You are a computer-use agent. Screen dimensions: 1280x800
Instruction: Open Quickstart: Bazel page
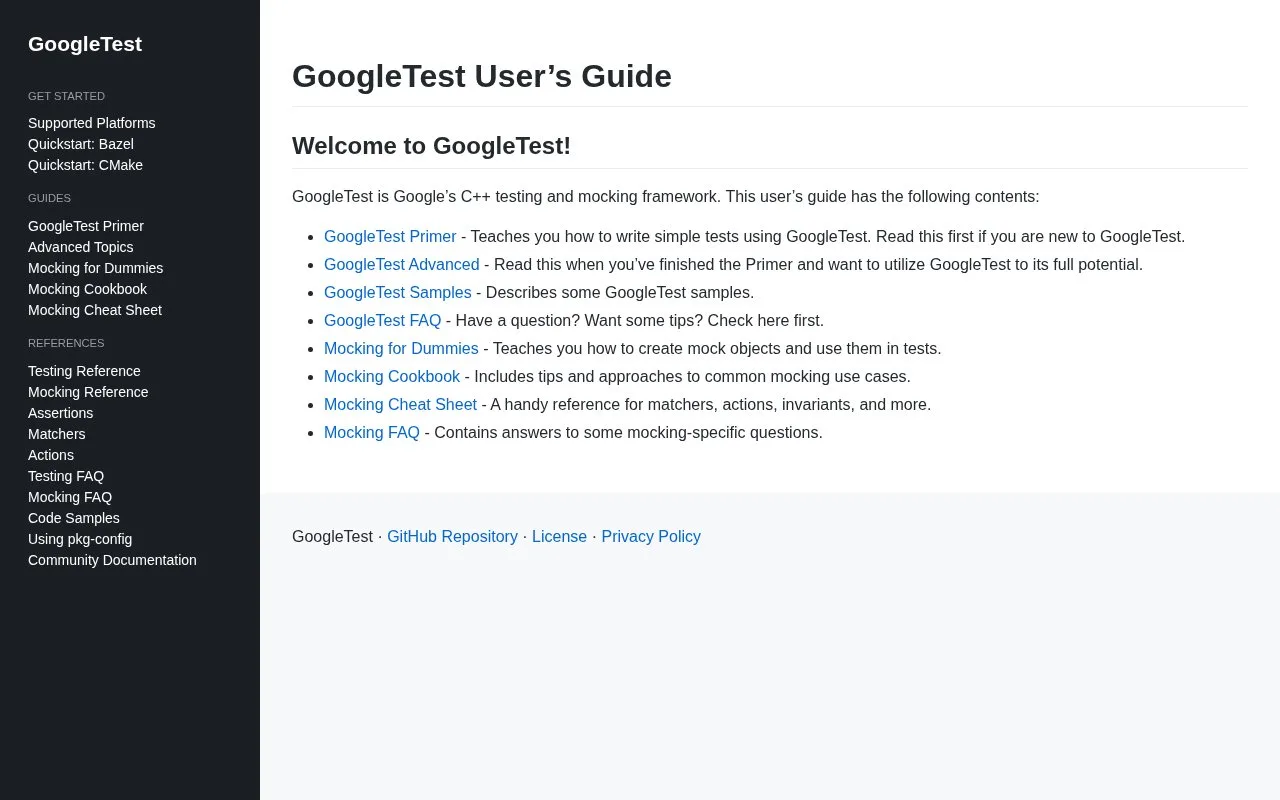pyautogui.click(x=81, y=144)
